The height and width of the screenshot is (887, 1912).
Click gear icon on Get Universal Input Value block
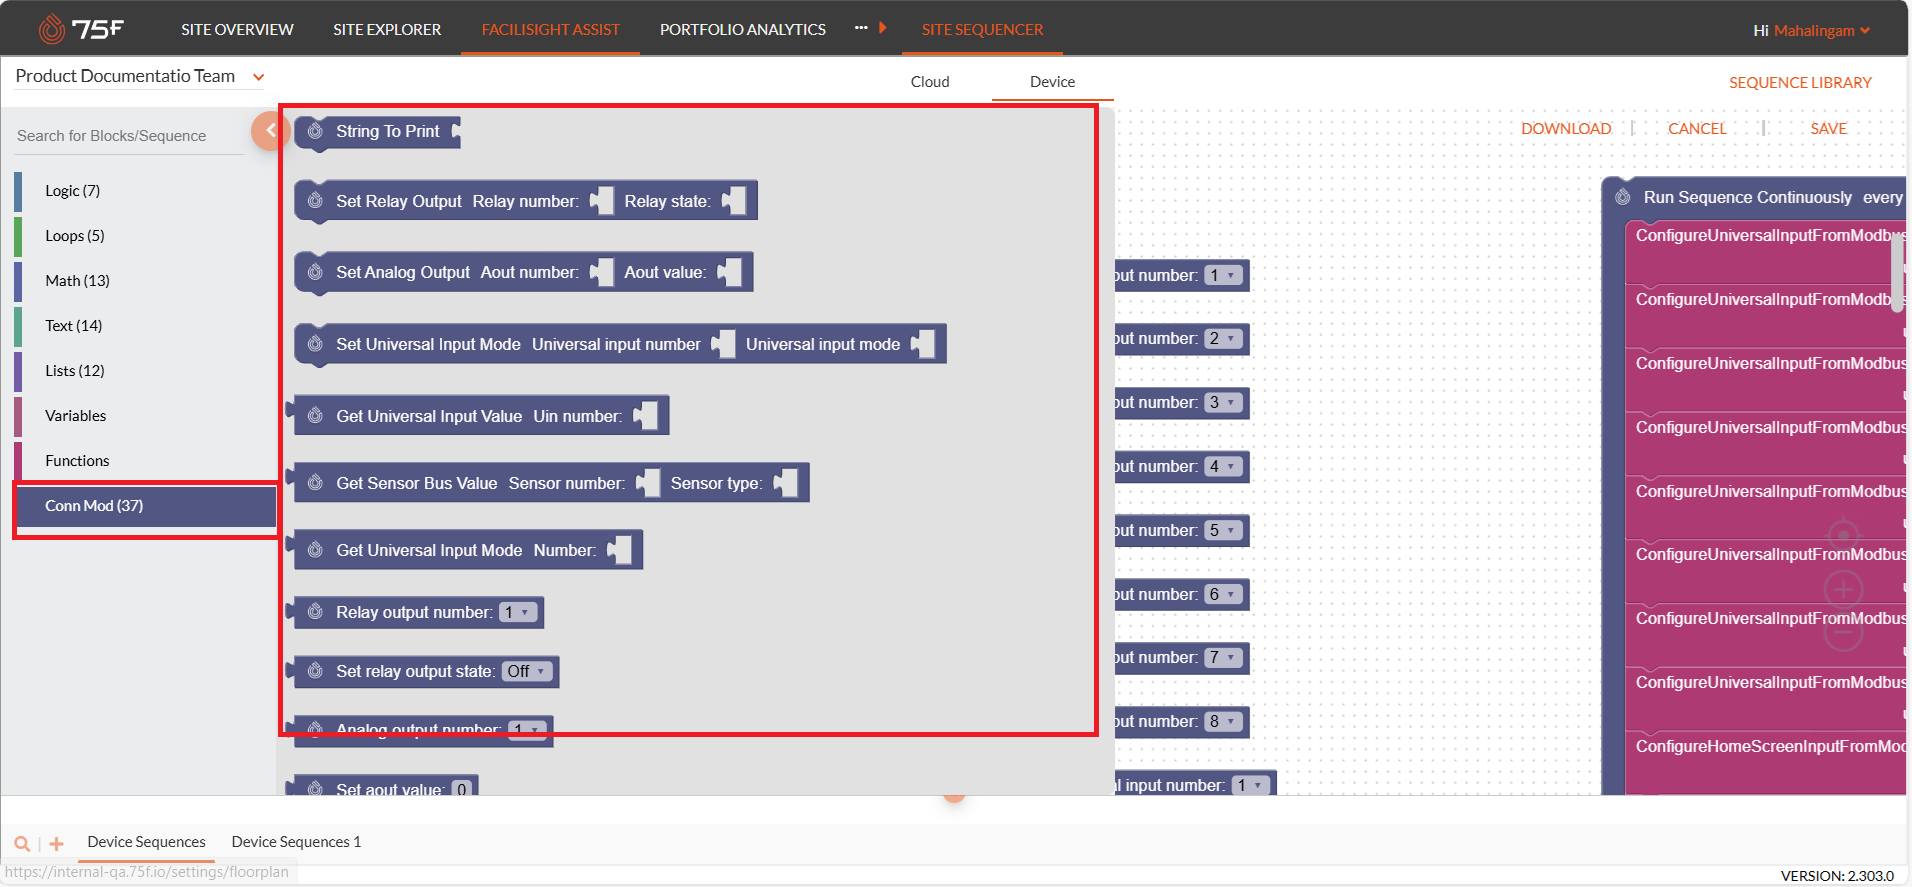tap(315, 416)
